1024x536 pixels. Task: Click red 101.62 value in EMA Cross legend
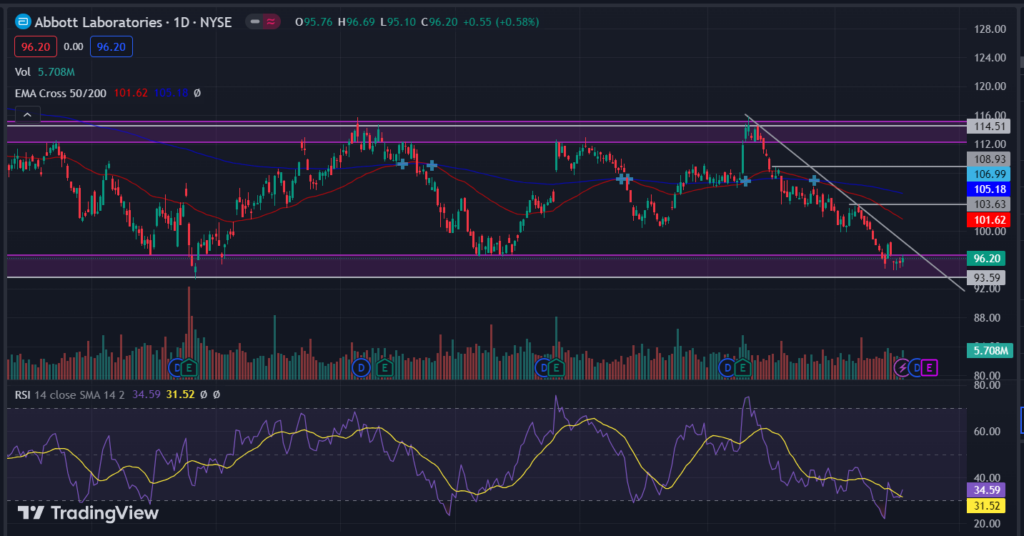tap(131, 93)
